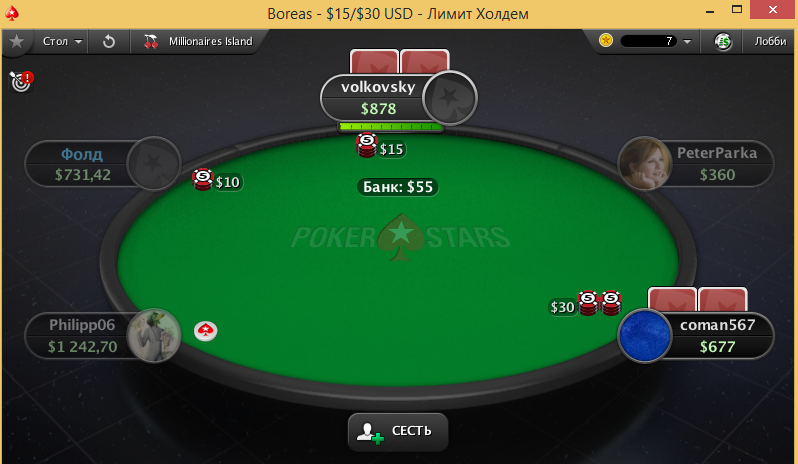The height and width of the screenshot is (464, 798).
Task: Click PeterParka's avatar photo
Action: tap(644, 163)
